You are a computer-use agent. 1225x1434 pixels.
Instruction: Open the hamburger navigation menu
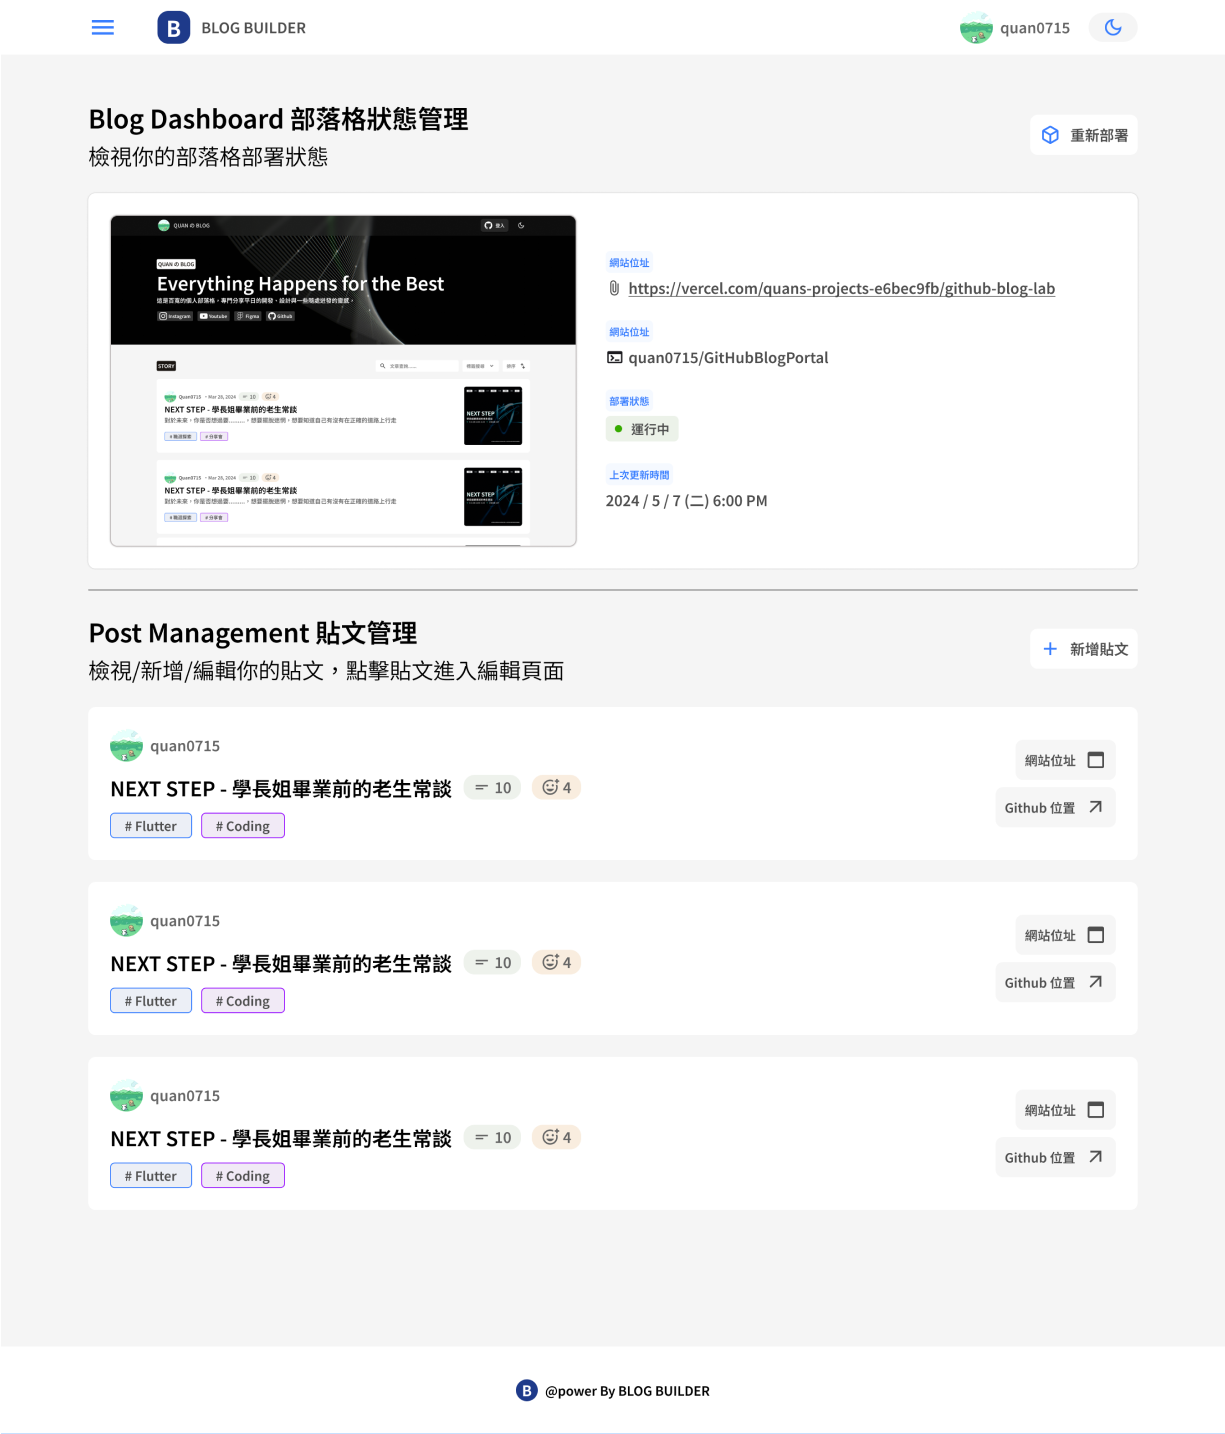coord(102,27)
